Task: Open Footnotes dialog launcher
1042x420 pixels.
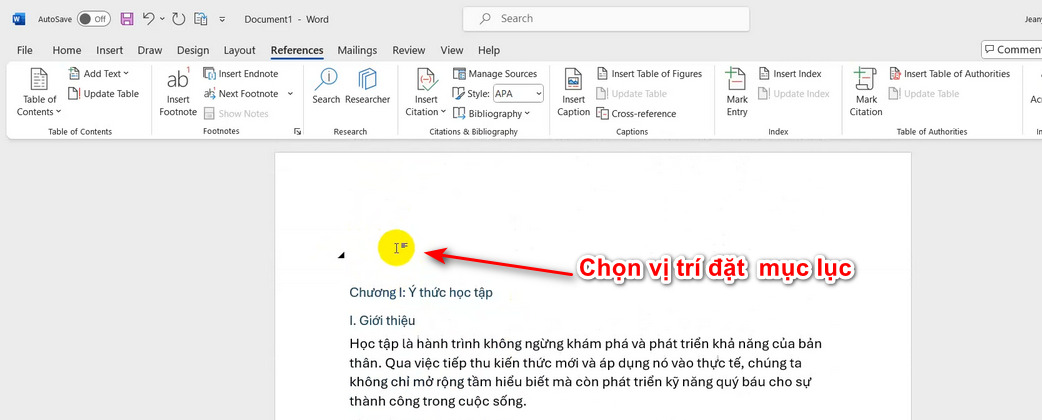Action: click(x=297, y=132)
